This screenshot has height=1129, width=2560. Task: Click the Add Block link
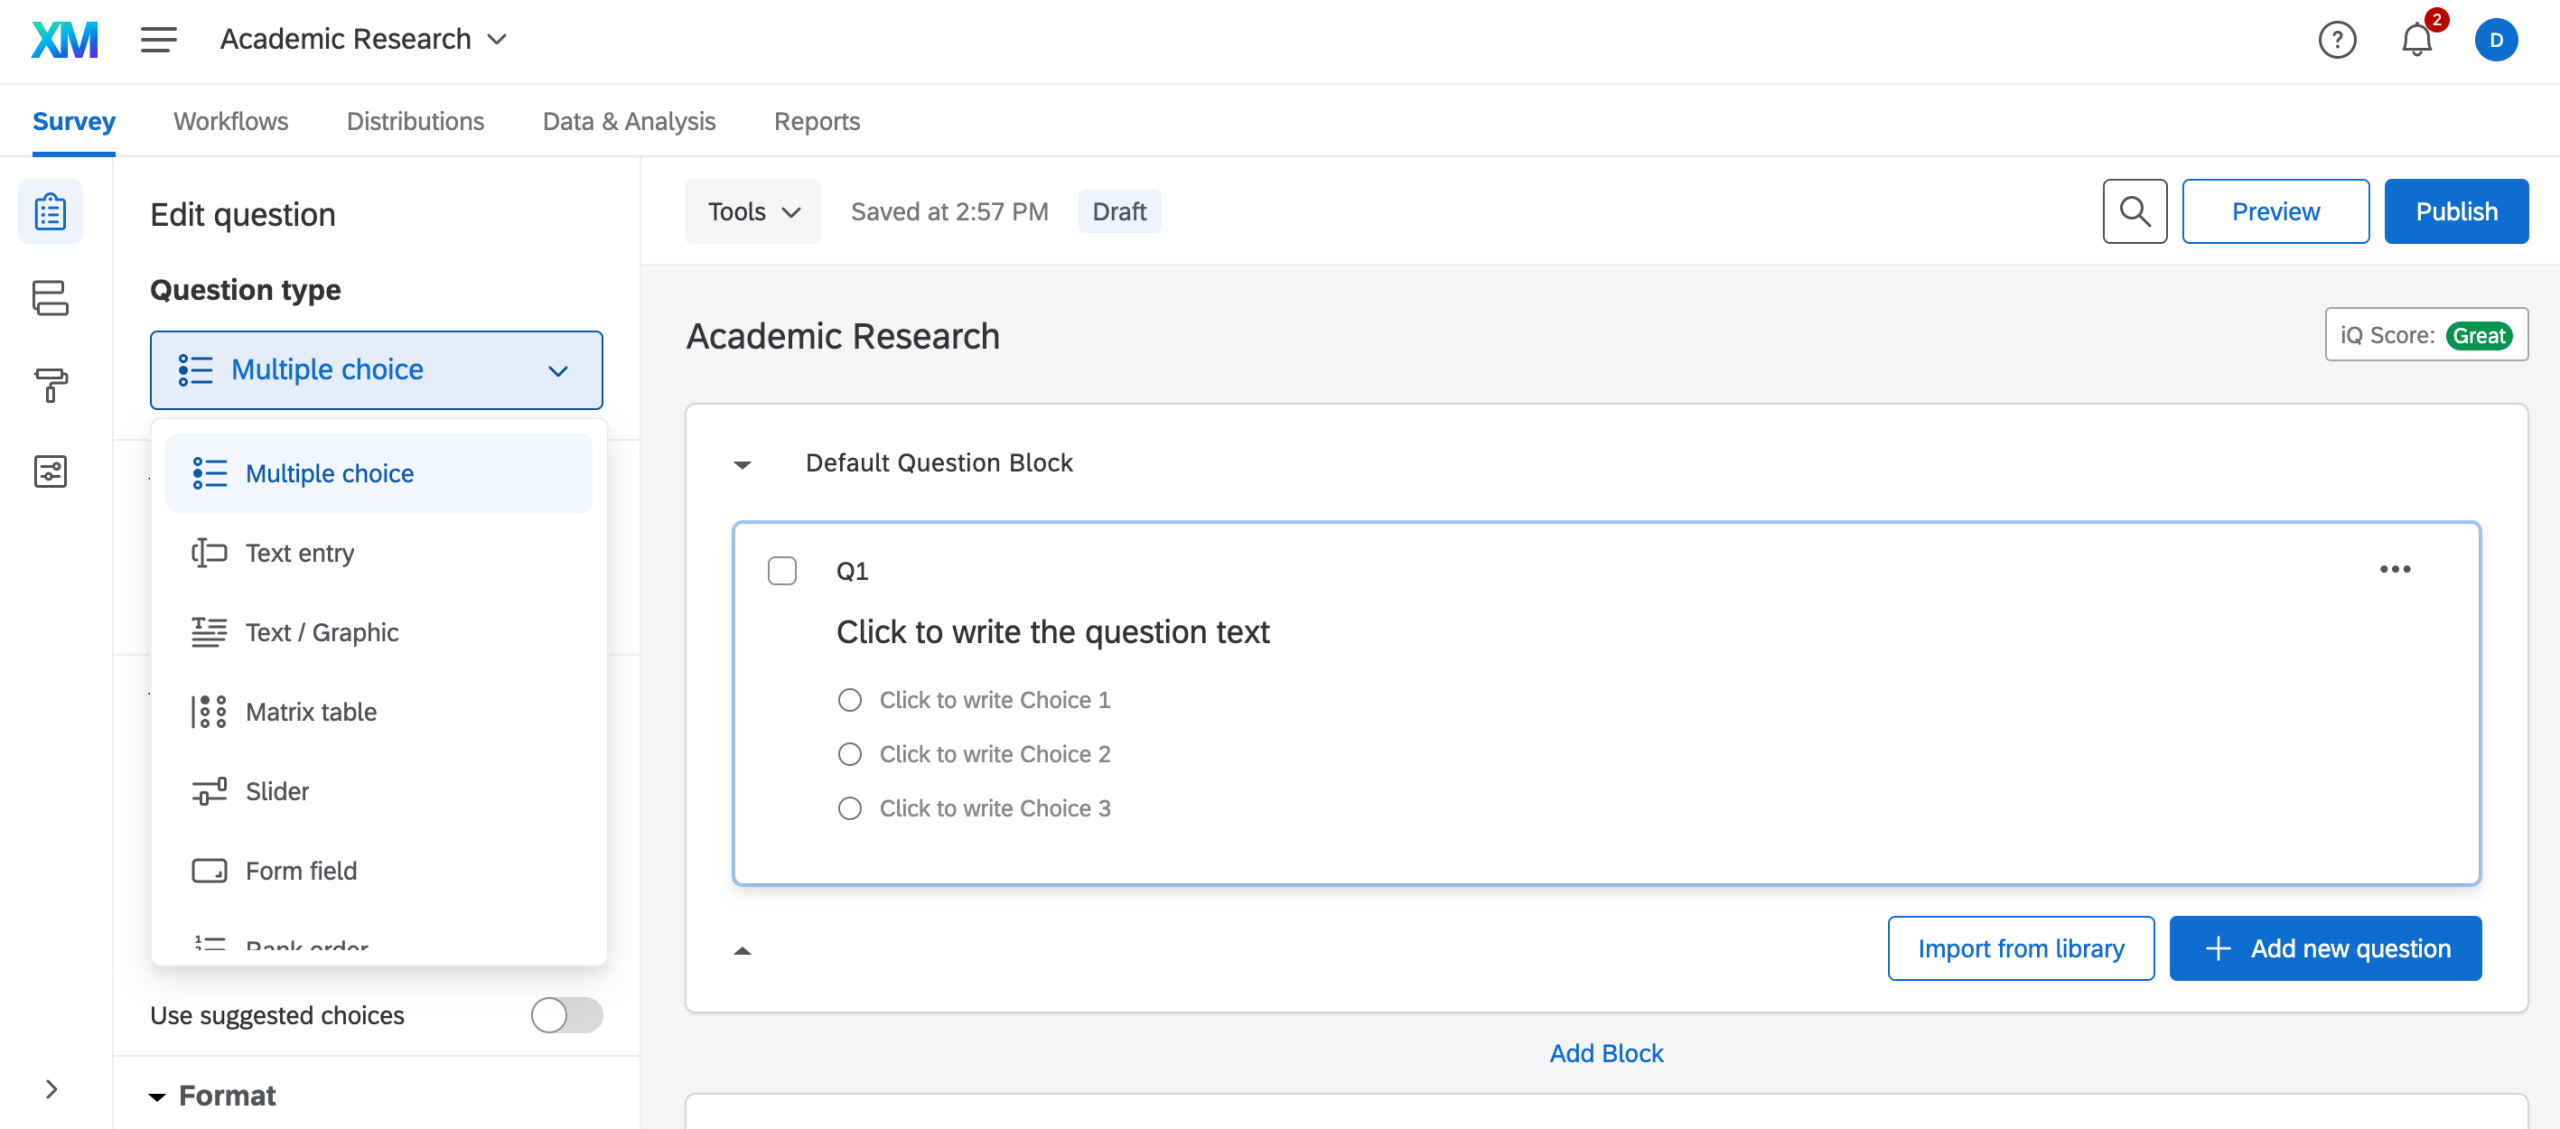click(1605, 1052)
